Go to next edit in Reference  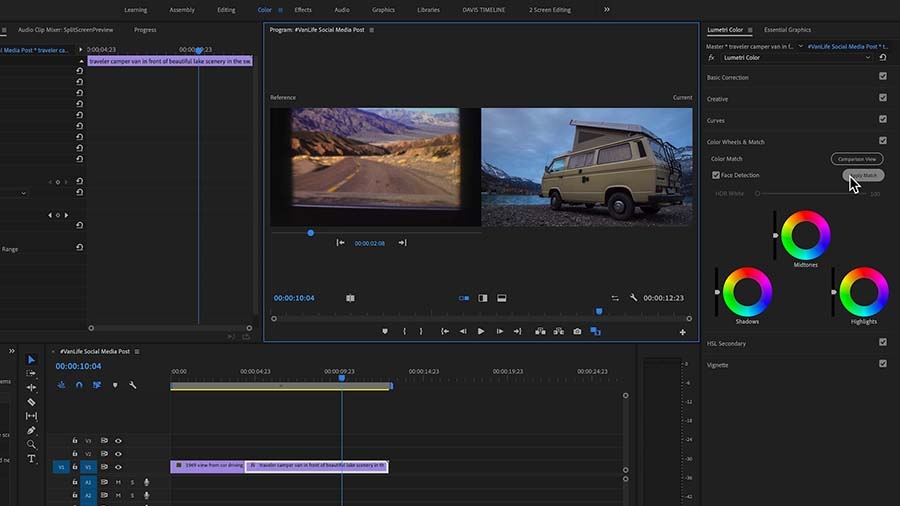[x=402, y=243]
